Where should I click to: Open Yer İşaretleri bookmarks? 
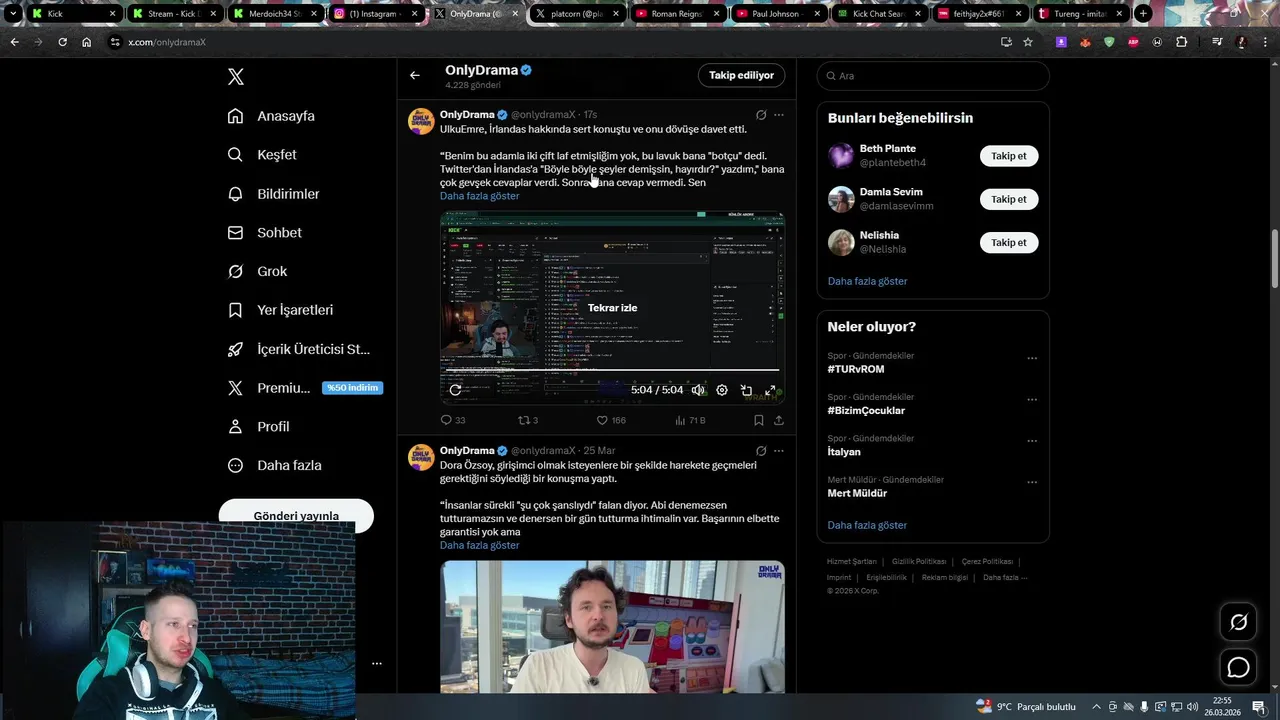(280, 310)
